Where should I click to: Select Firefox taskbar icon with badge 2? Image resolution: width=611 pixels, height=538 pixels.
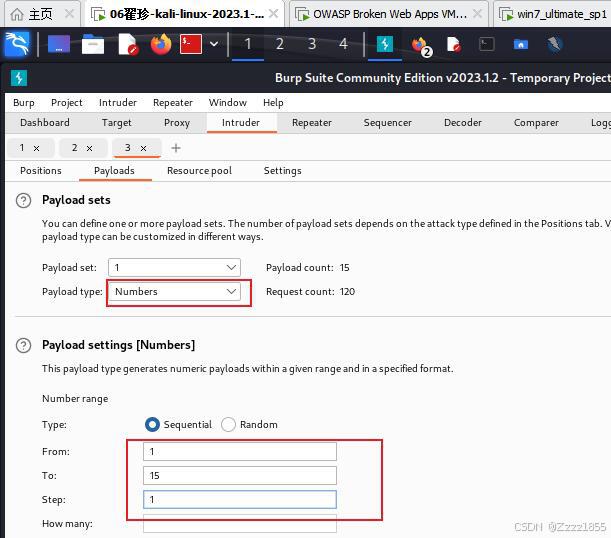pyautogui.click(x=422, y=45)
